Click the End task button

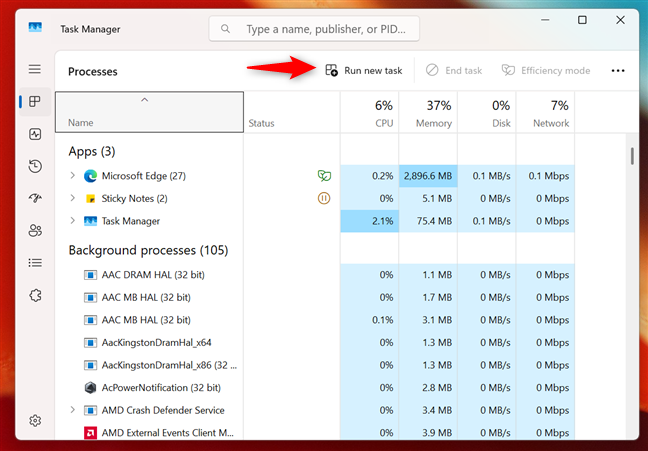pyautogui.click(x=454, y=71)
